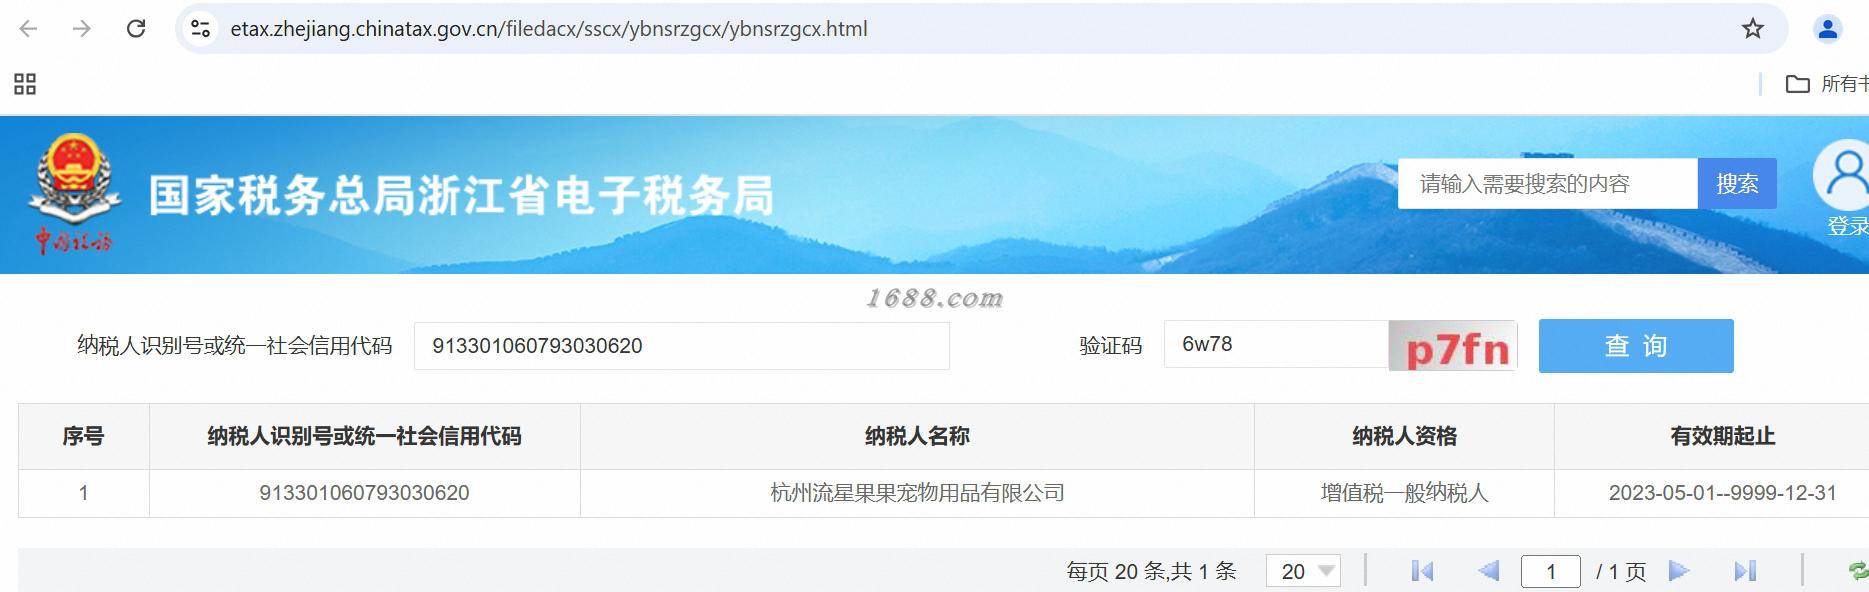Refresh the results table
This screenshot has width=1869, height=592.
point(1858,571)
